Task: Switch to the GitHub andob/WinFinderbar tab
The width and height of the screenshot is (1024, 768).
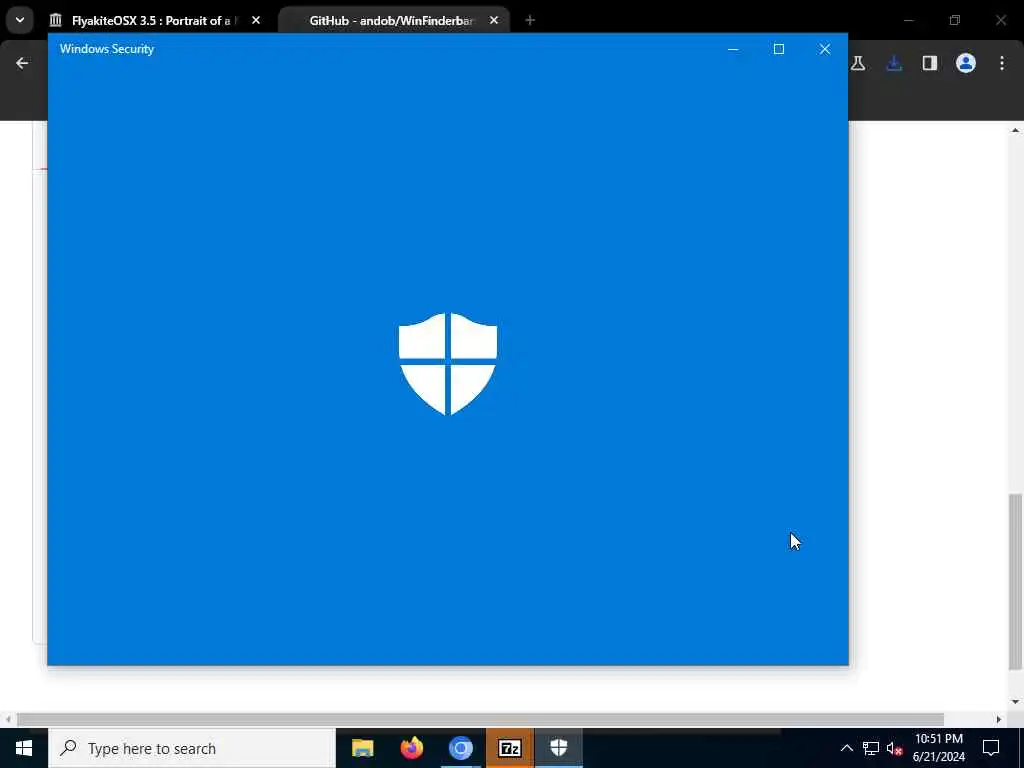Action: [393, 20]
